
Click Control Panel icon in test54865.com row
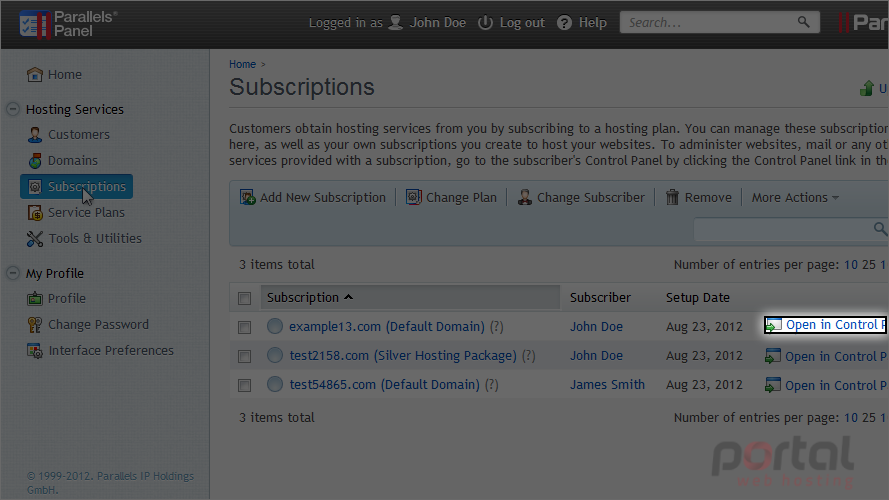(x=772, y=385)
